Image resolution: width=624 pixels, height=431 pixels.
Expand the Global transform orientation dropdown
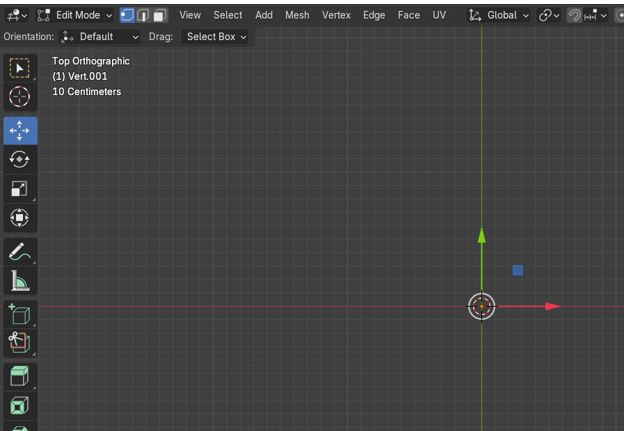click(x=499, y=15)
